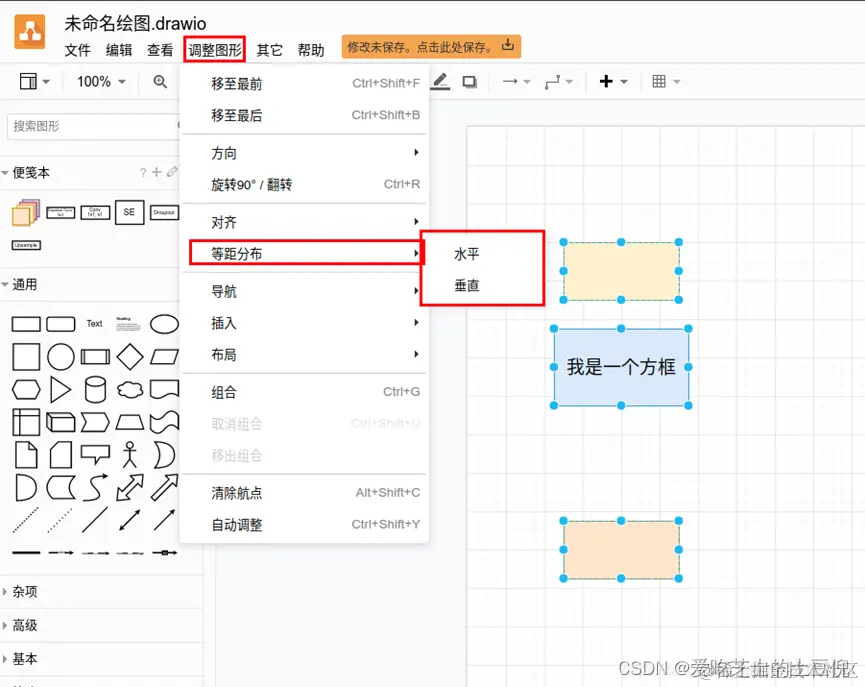Pick the rounded rectangle shape
865x687 pixels.
click(x=61, y=324)
